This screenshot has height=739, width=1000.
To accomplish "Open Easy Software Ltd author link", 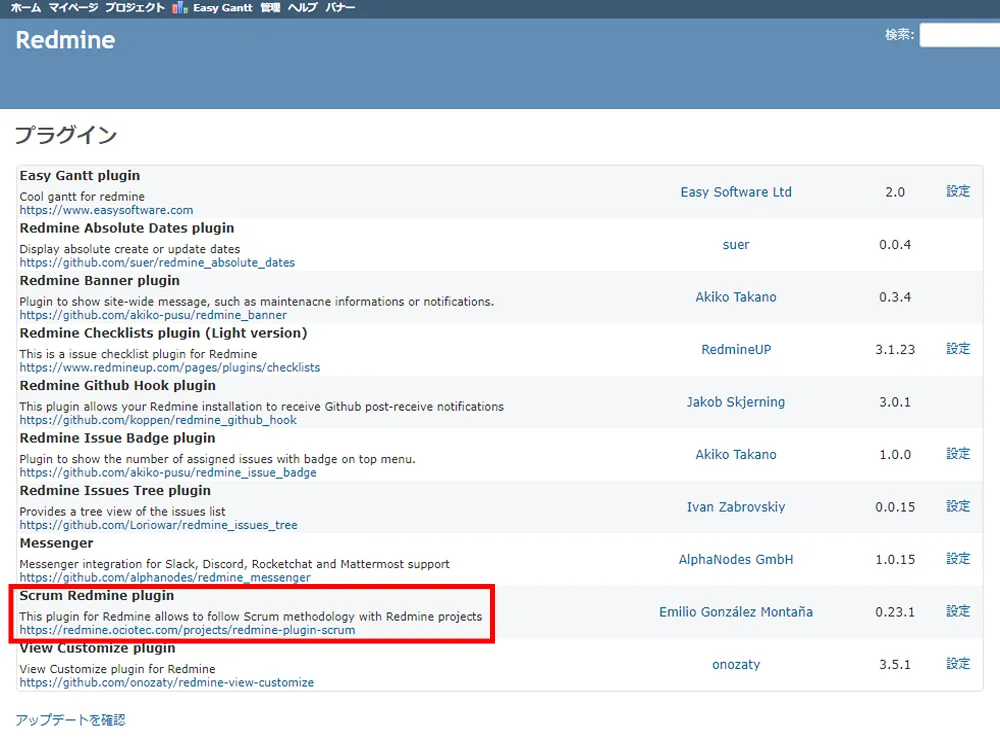I will click(735, 192).
